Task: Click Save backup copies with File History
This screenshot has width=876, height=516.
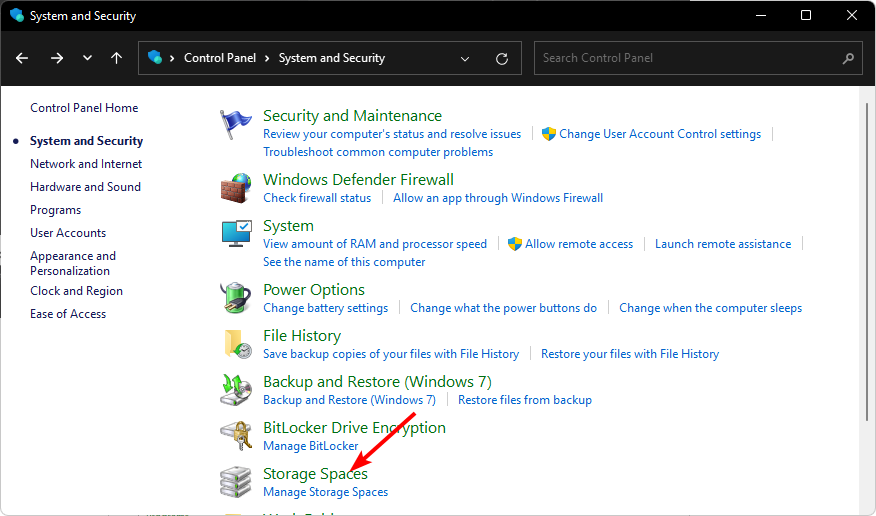Action: pos(391,354)
